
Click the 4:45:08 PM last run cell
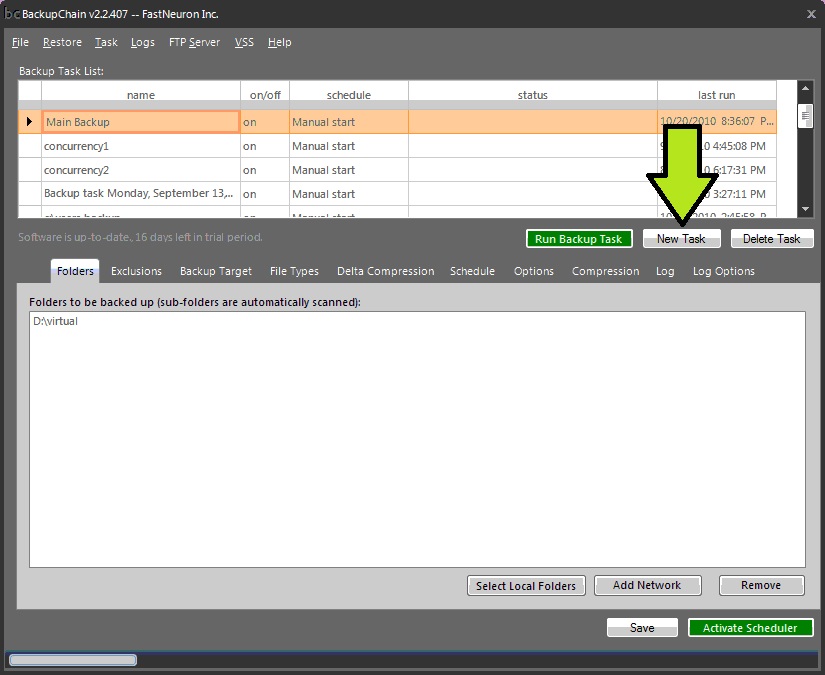pos(717,146)
